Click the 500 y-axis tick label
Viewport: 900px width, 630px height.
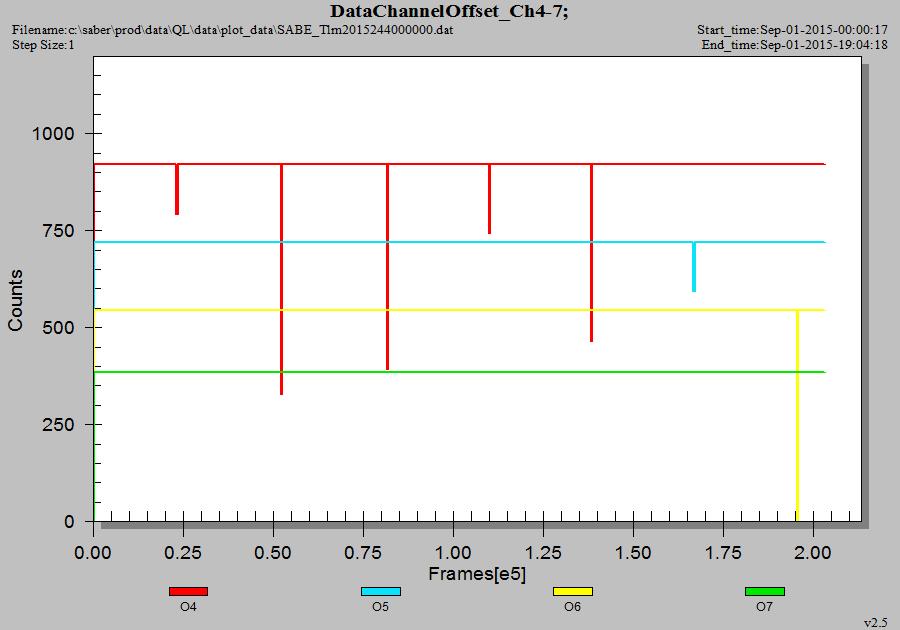coord(59,328)
